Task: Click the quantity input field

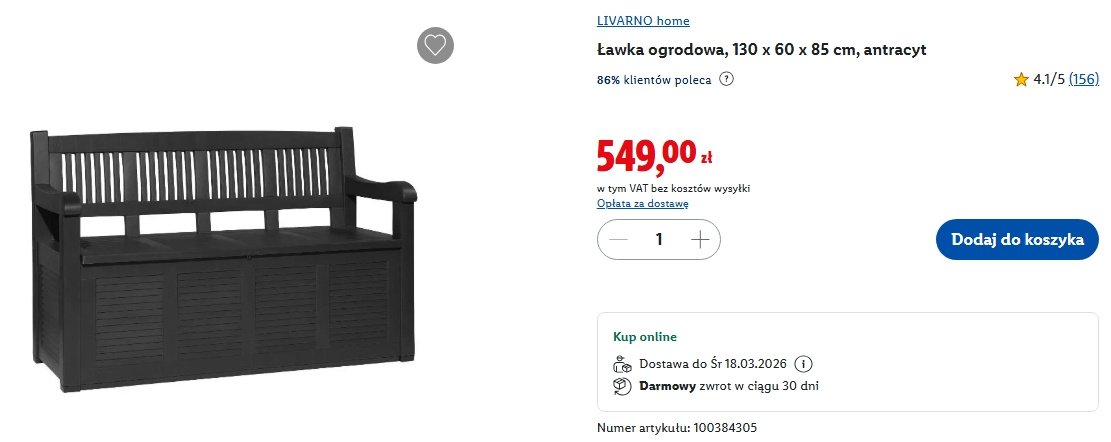Action: (659, 240)
